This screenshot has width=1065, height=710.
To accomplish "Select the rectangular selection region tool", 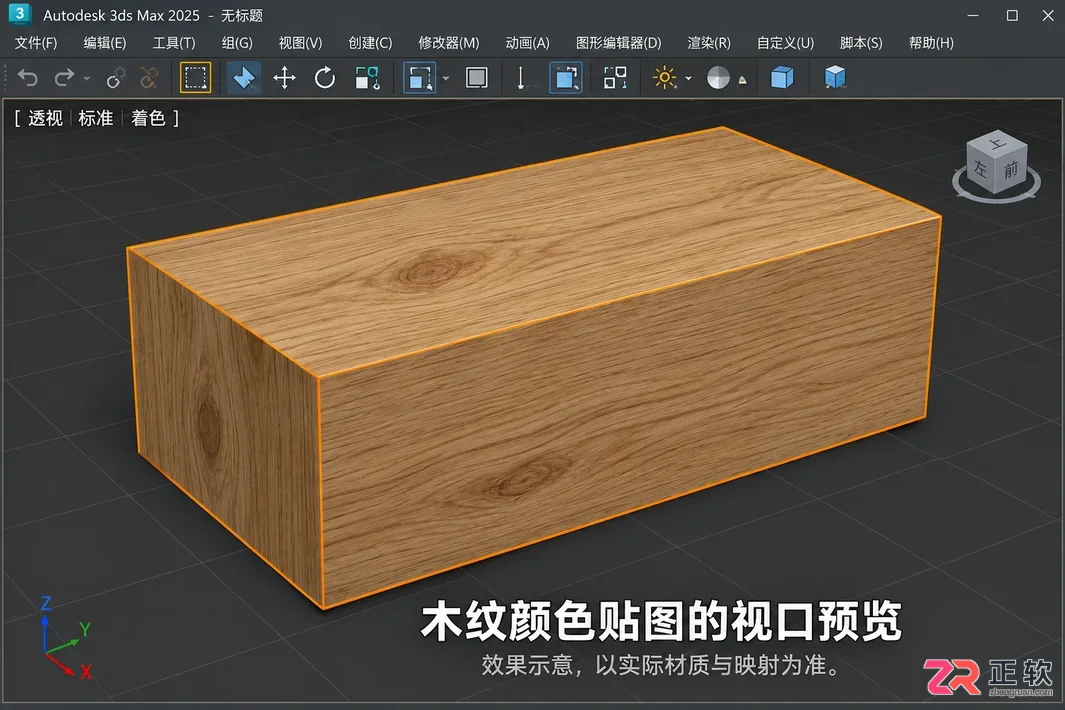I will (196, 77).
